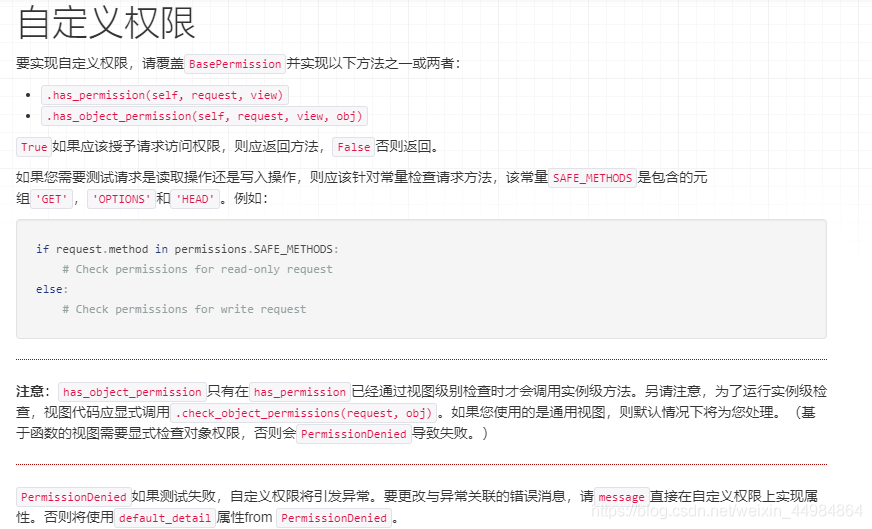Click .has_object_permission(self, request, view, obj) code
The height and width of the screenshot is (529, 872).
coord(204,116)
